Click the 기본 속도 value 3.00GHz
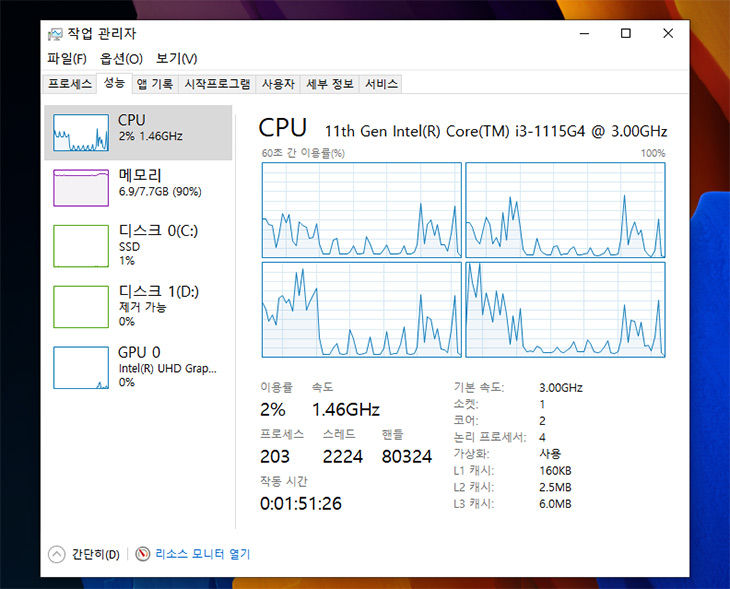 561,387
